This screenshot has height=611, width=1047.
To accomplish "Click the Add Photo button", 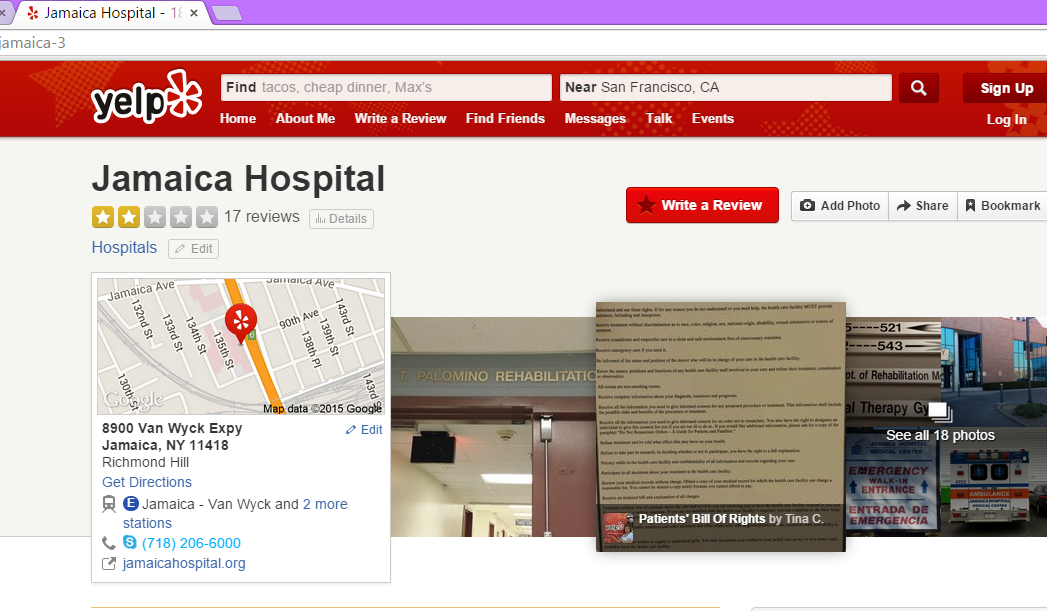I will (x=840, y=206).
